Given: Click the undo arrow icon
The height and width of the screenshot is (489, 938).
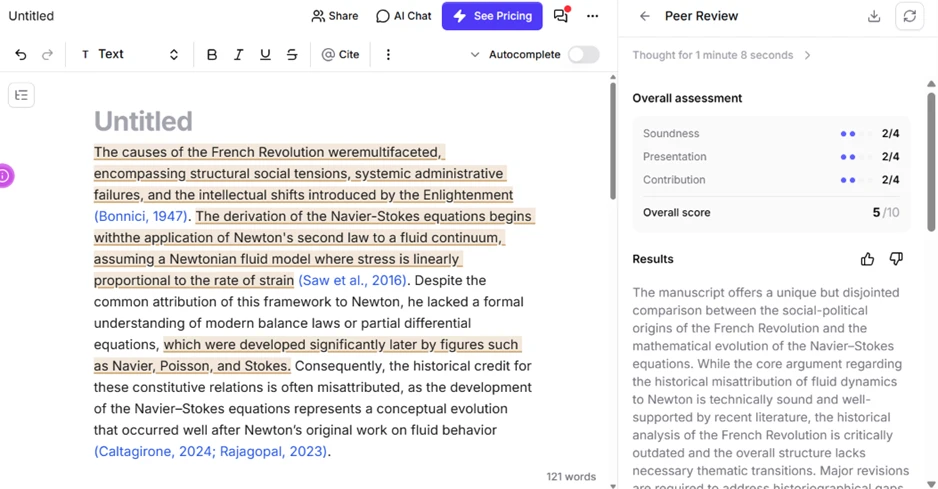Looking at the screenshot, I should (21, 54).
